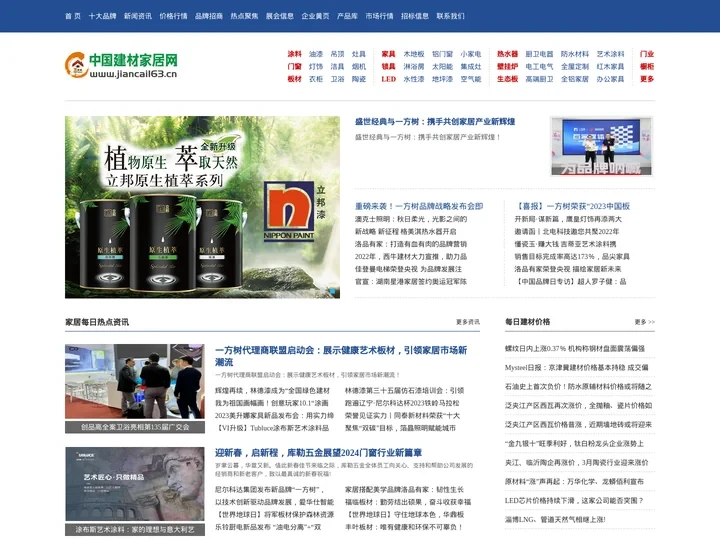Viewport: 720px width, 540px height.
Task: Open 集成灶 category link
Action: click(471, 67)
